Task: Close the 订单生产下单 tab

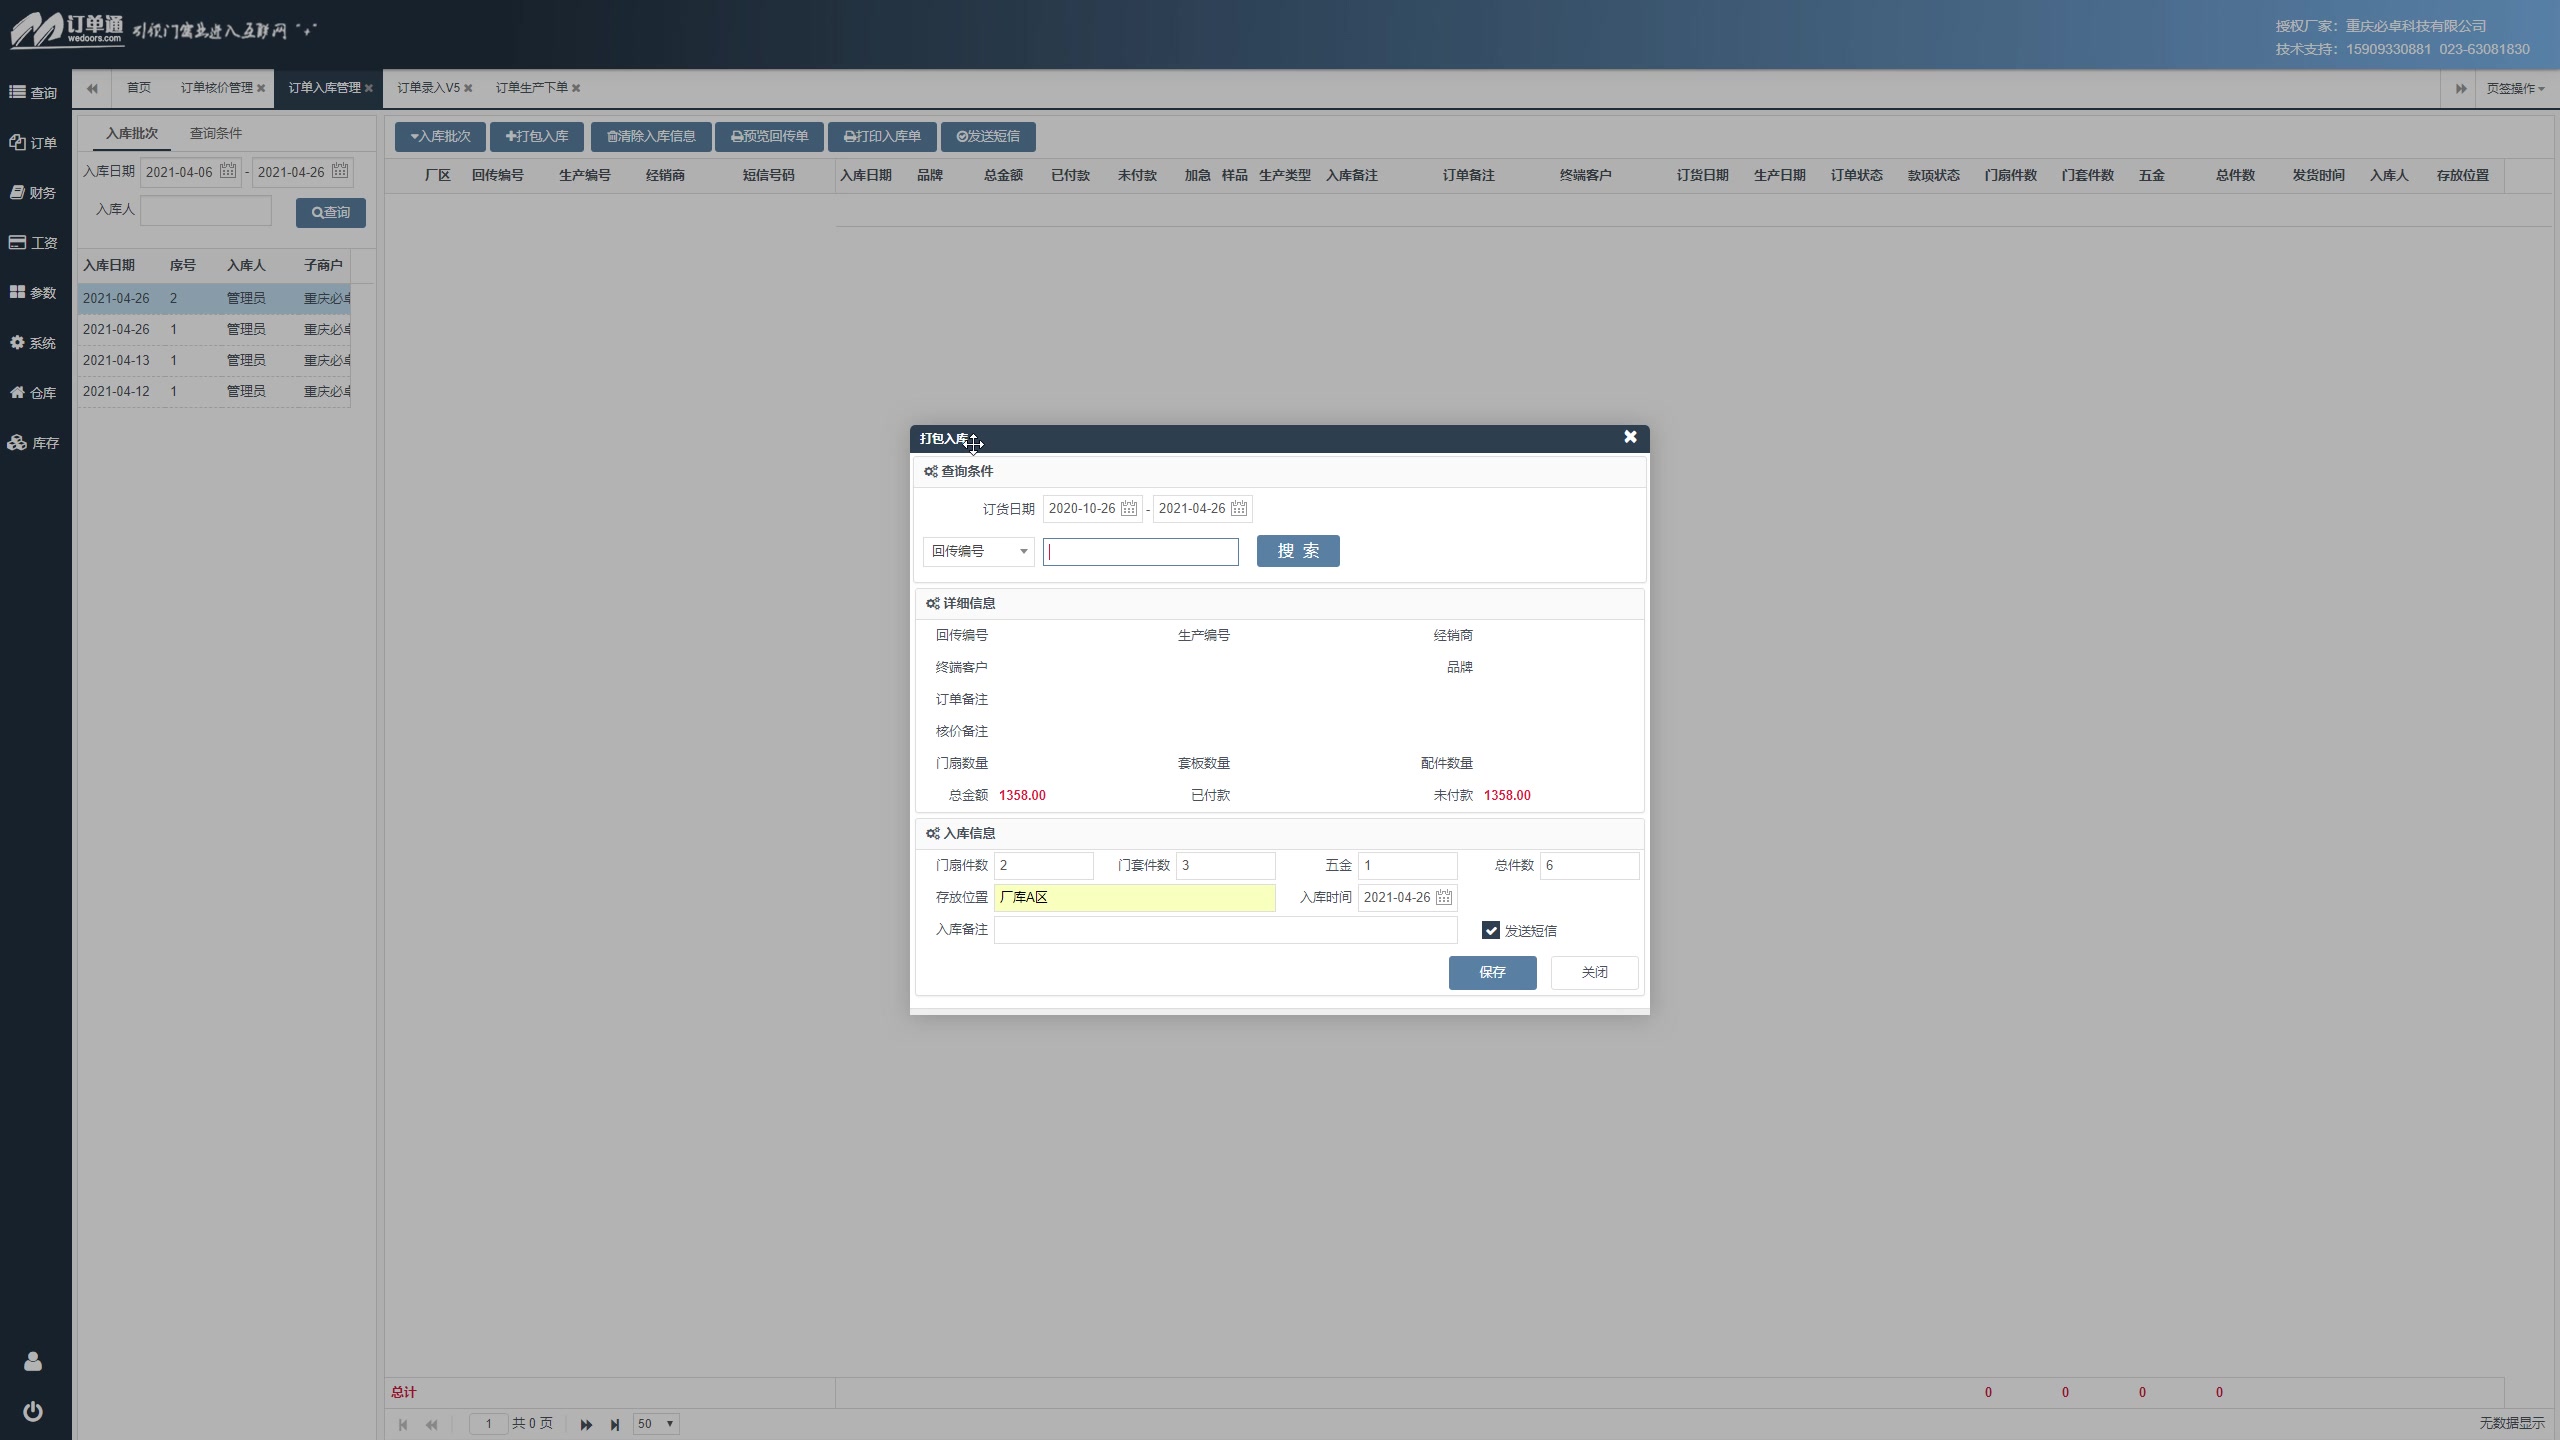Action: point(576,88)
